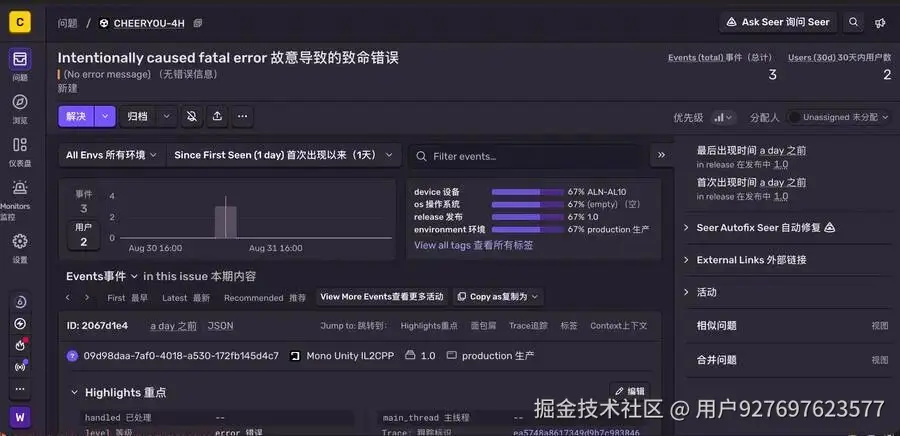The image size is (900, 436).
Task: Click the lightning bolt icon in sidebar
Action: click(20, 324)
